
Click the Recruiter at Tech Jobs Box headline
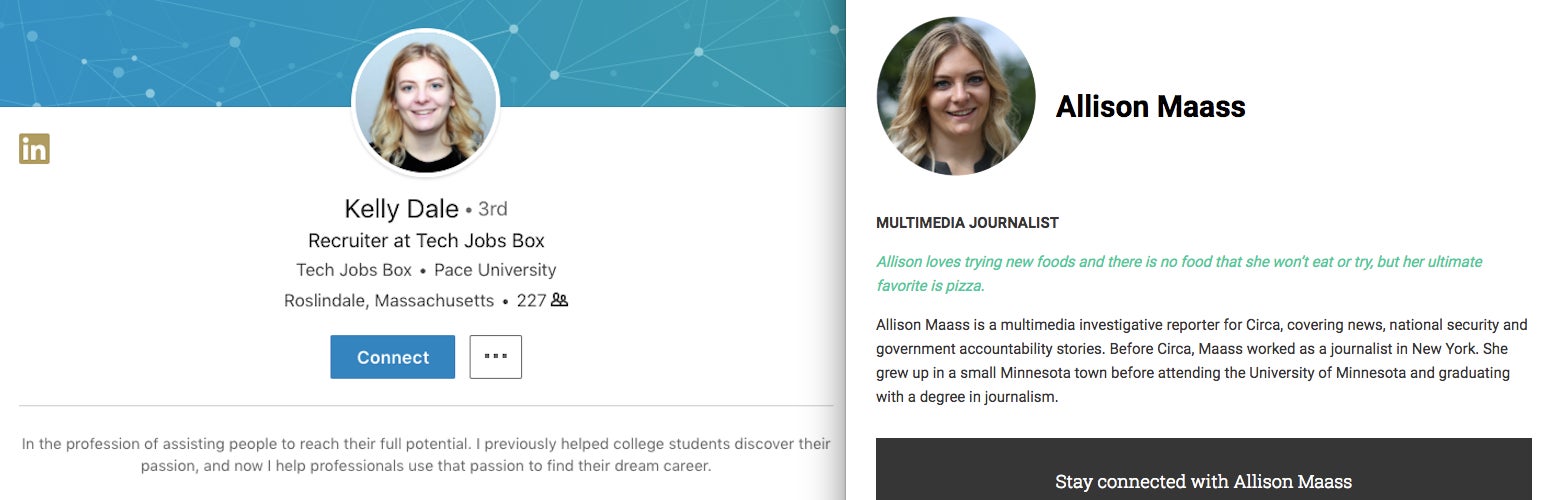pos(426,240)
